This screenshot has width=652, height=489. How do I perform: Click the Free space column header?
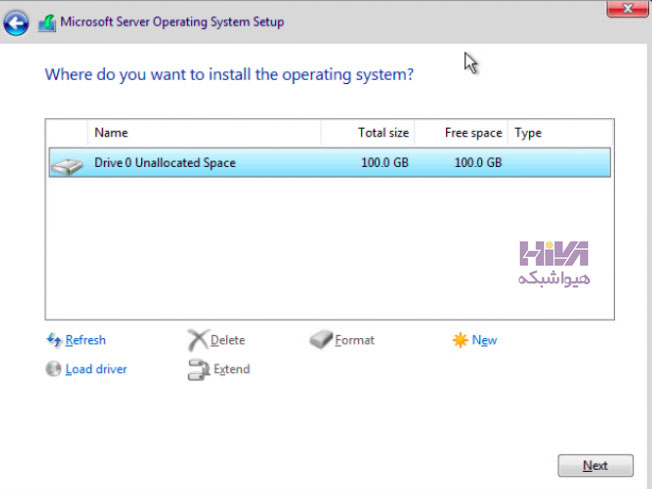coord(461,133)
